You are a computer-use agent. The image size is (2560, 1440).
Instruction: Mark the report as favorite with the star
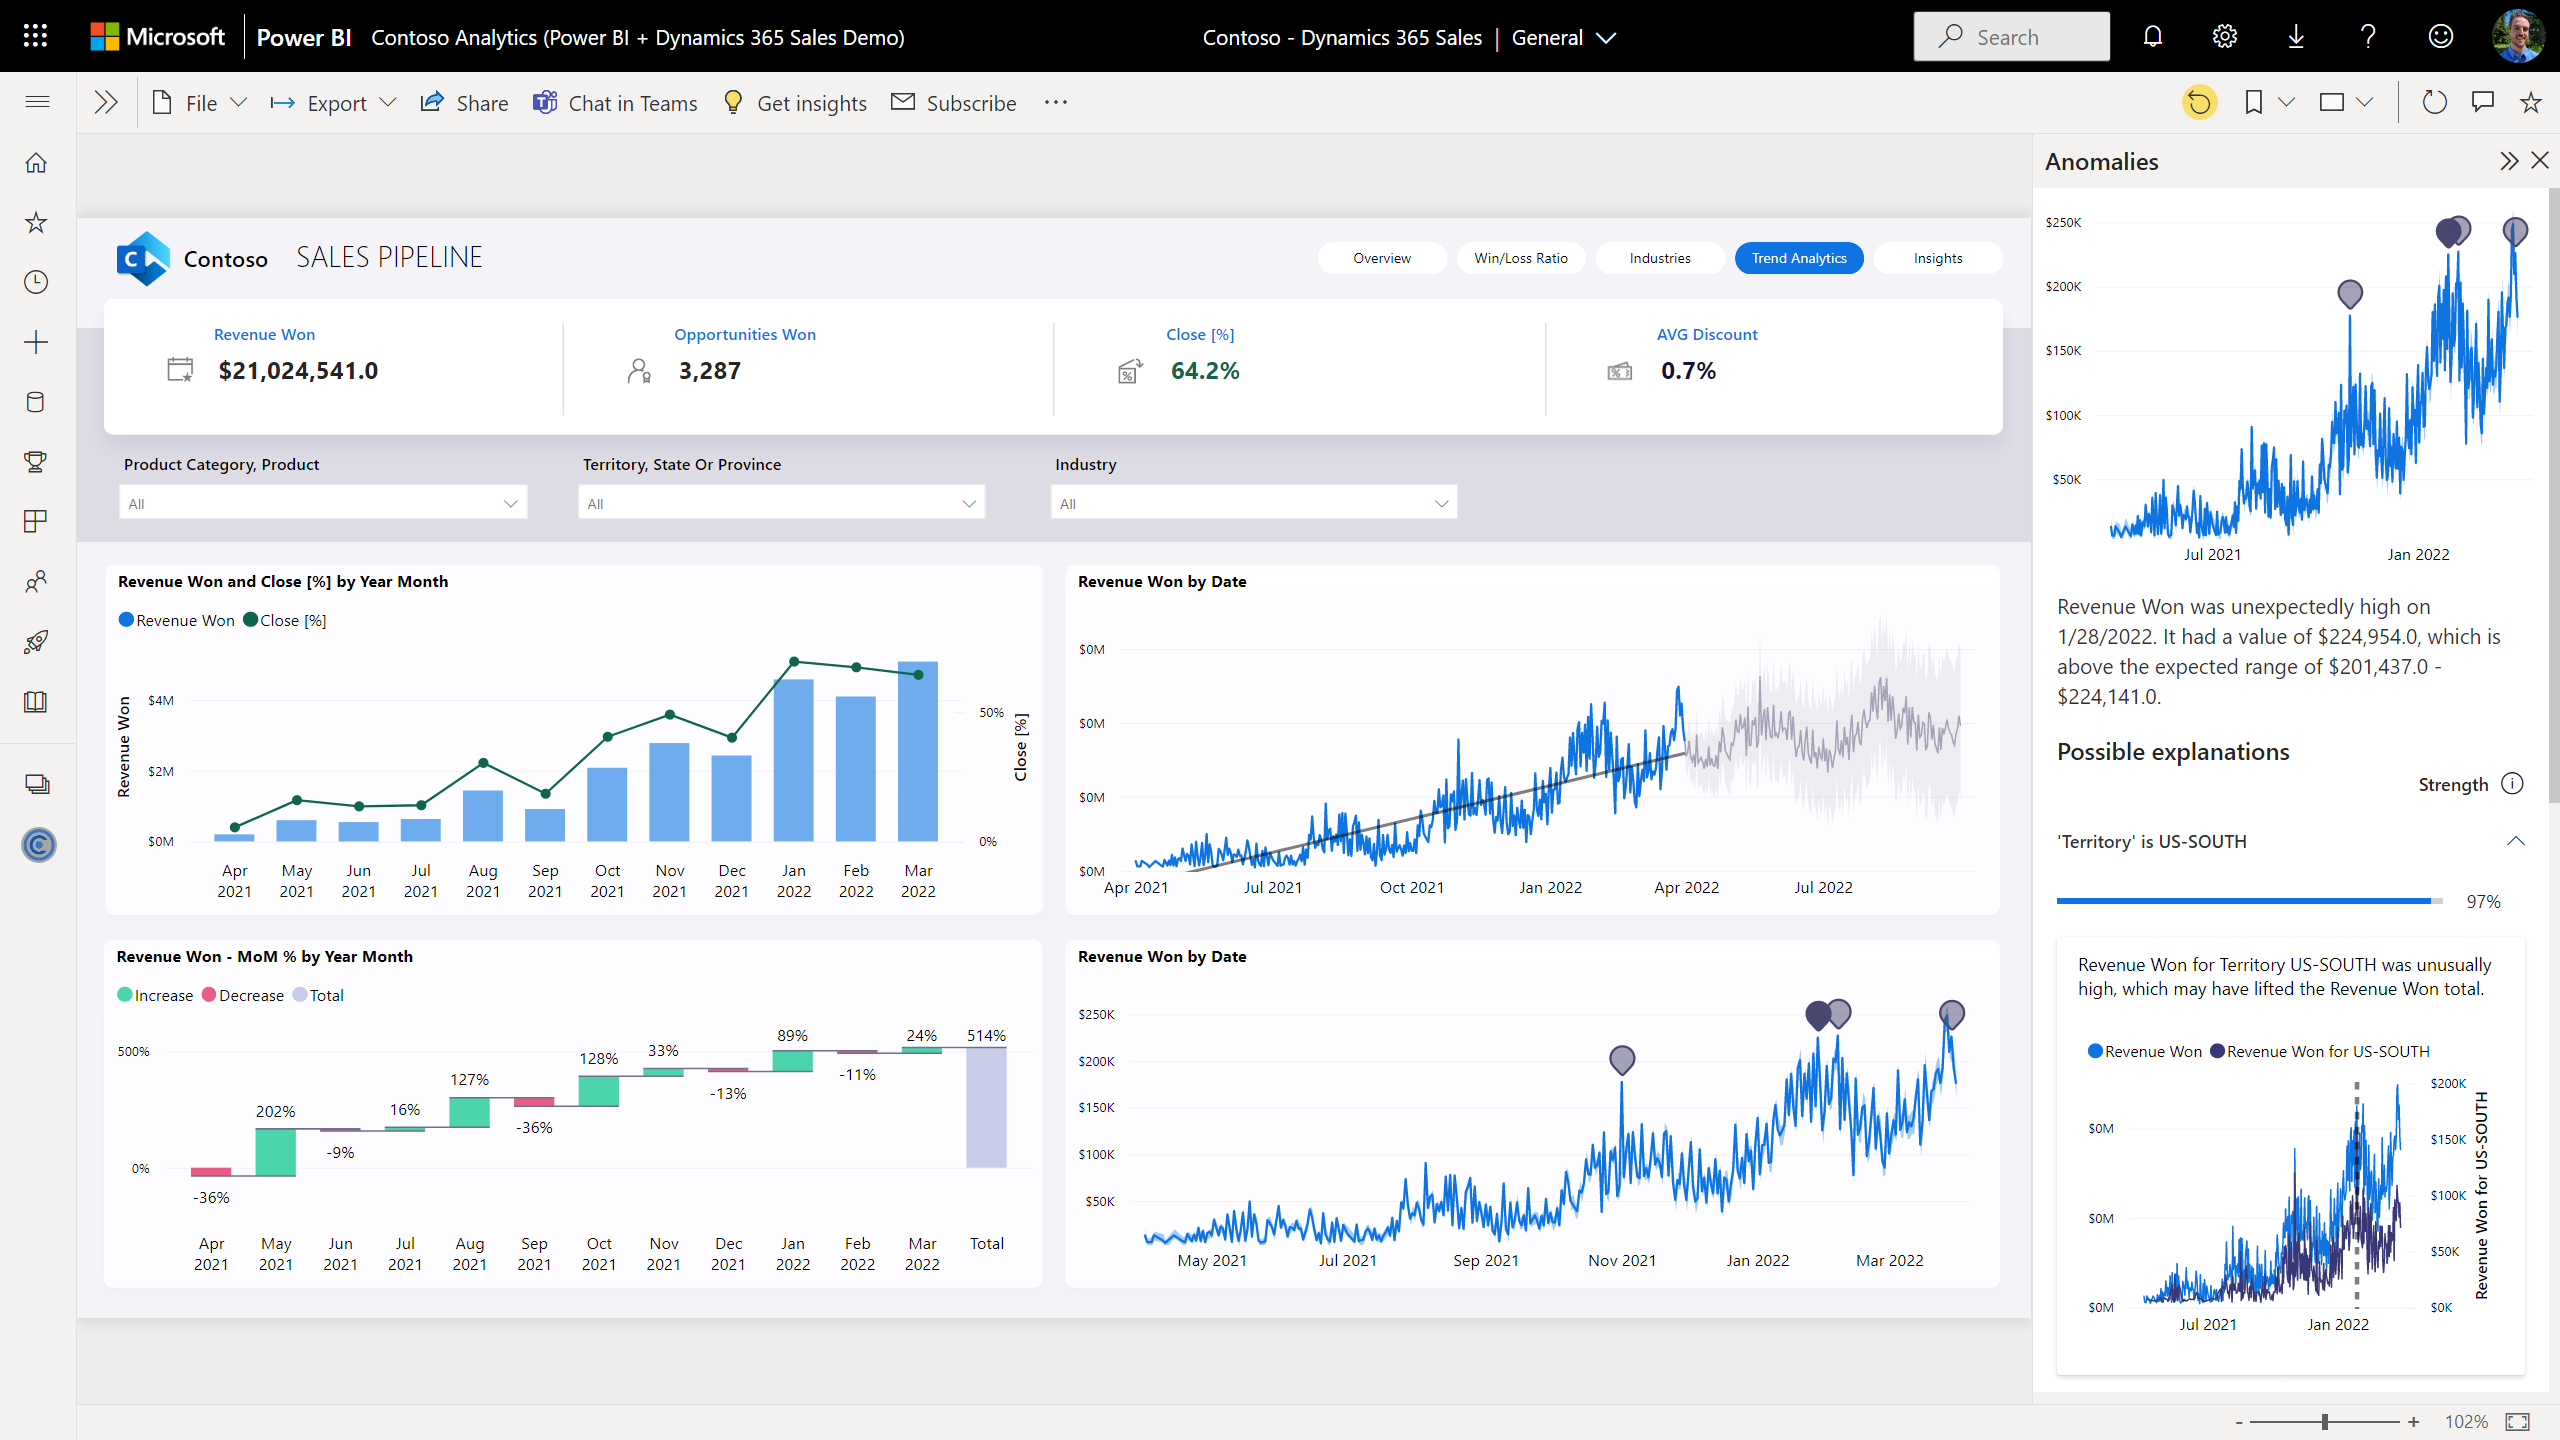[2529, 101]
